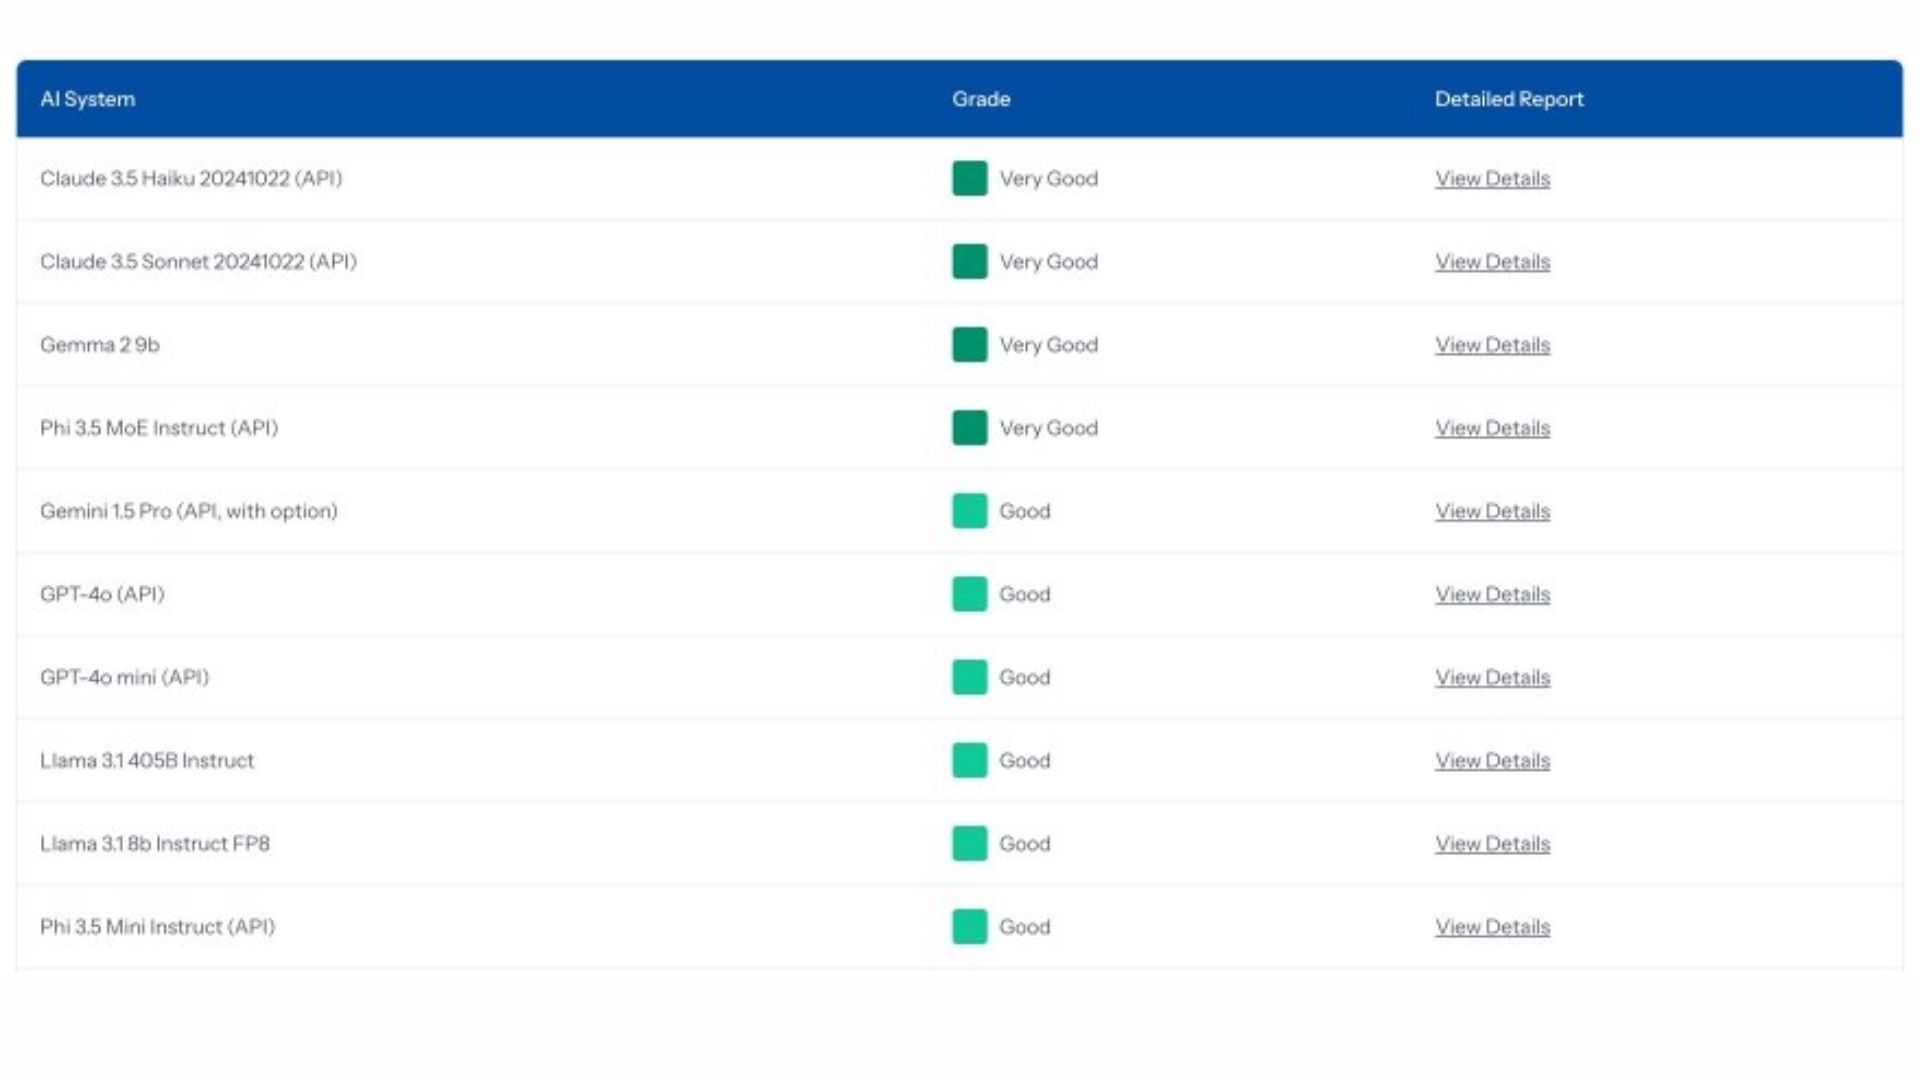Click the Good grade text for Llama 3.1 405B
The image size is (1920, 1080).
point(1025,760)
